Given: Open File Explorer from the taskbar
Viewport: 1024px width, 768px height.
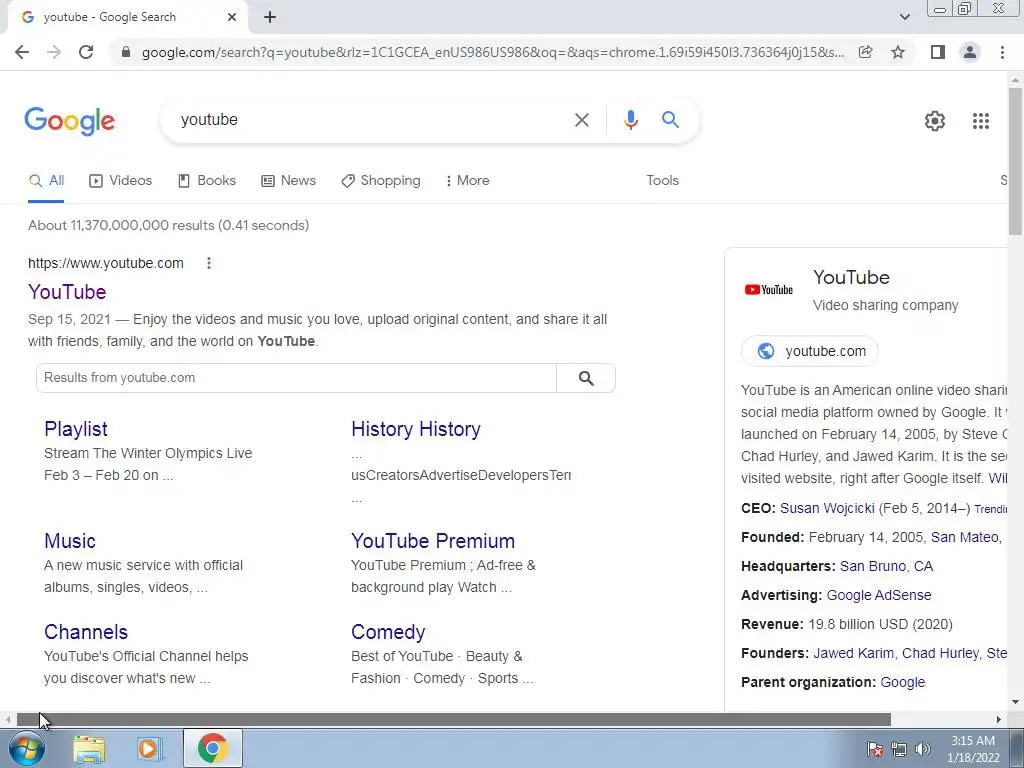Looking at the screenshot, I should pyautogui.click(x=89, y=749).
